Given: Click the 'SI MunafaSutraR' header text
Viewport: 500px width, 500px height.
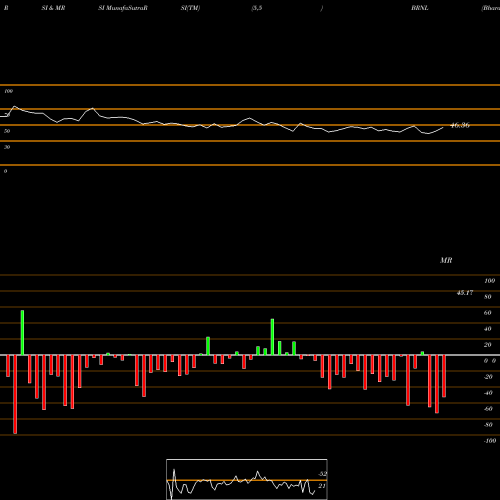Looking at the screenshot, I should point(123,8).
